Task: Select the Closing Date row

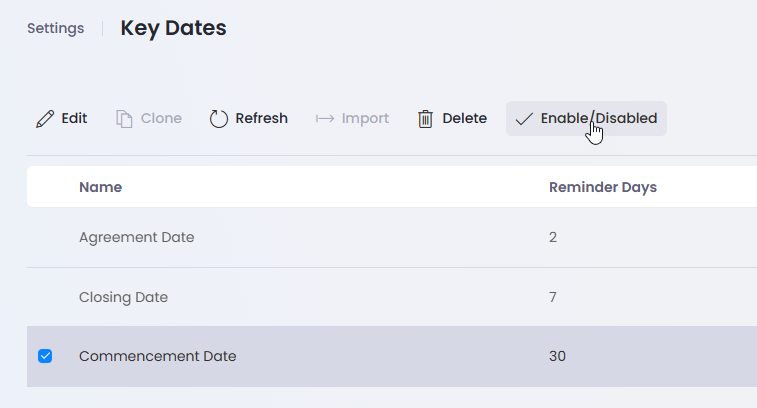Action: (x=392, y=297)
